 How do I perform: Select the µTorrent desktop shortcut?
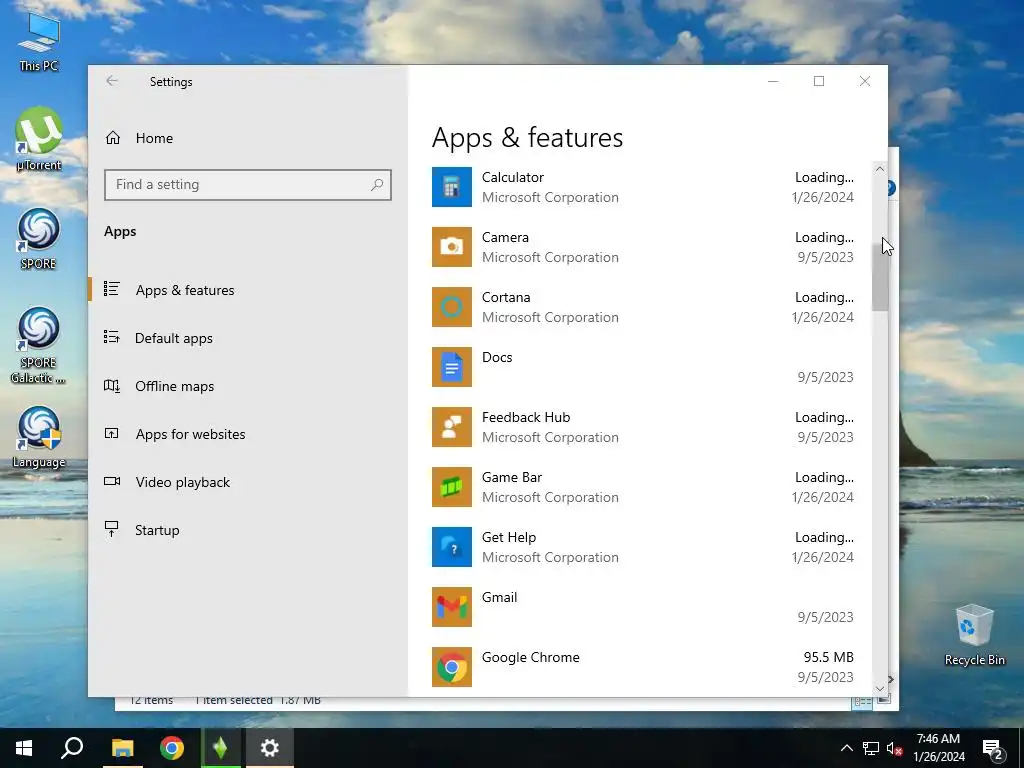[39, 139]
